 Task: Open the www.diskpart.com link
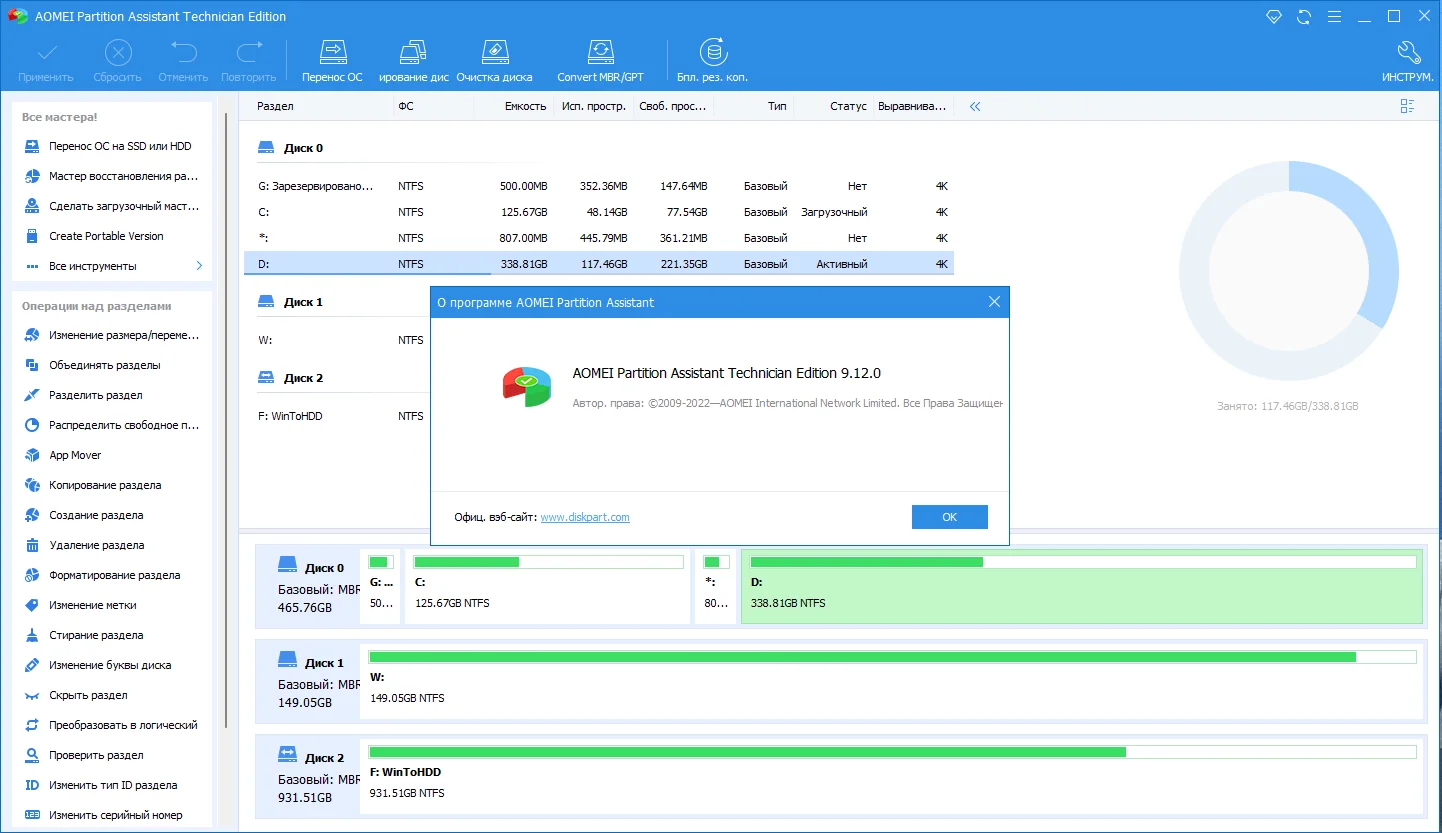click(585, 517)
